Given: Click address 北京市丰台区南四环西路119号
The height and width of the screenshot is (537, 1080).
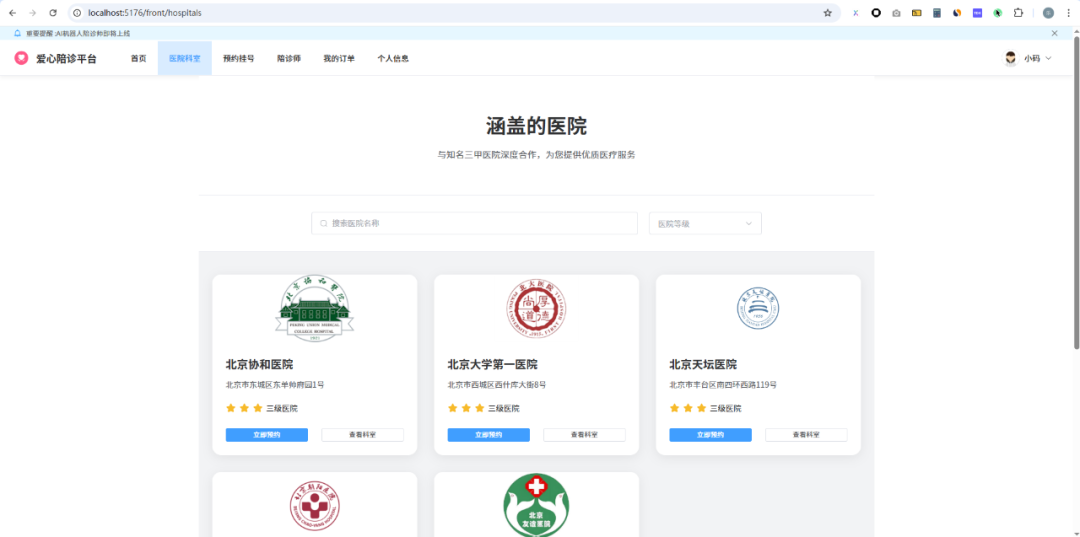Looking at the screenshot, I should click(x=723, y=385).
